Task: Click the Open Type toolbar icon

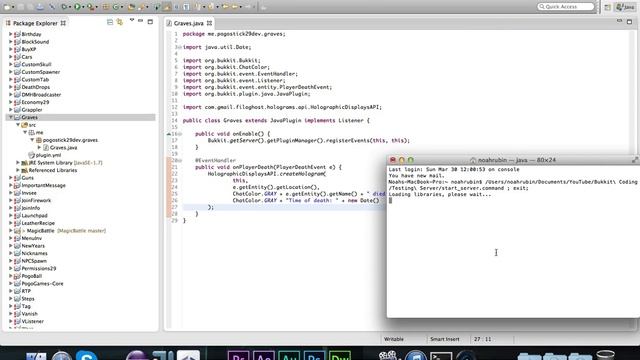Action: tap(131, 7)
